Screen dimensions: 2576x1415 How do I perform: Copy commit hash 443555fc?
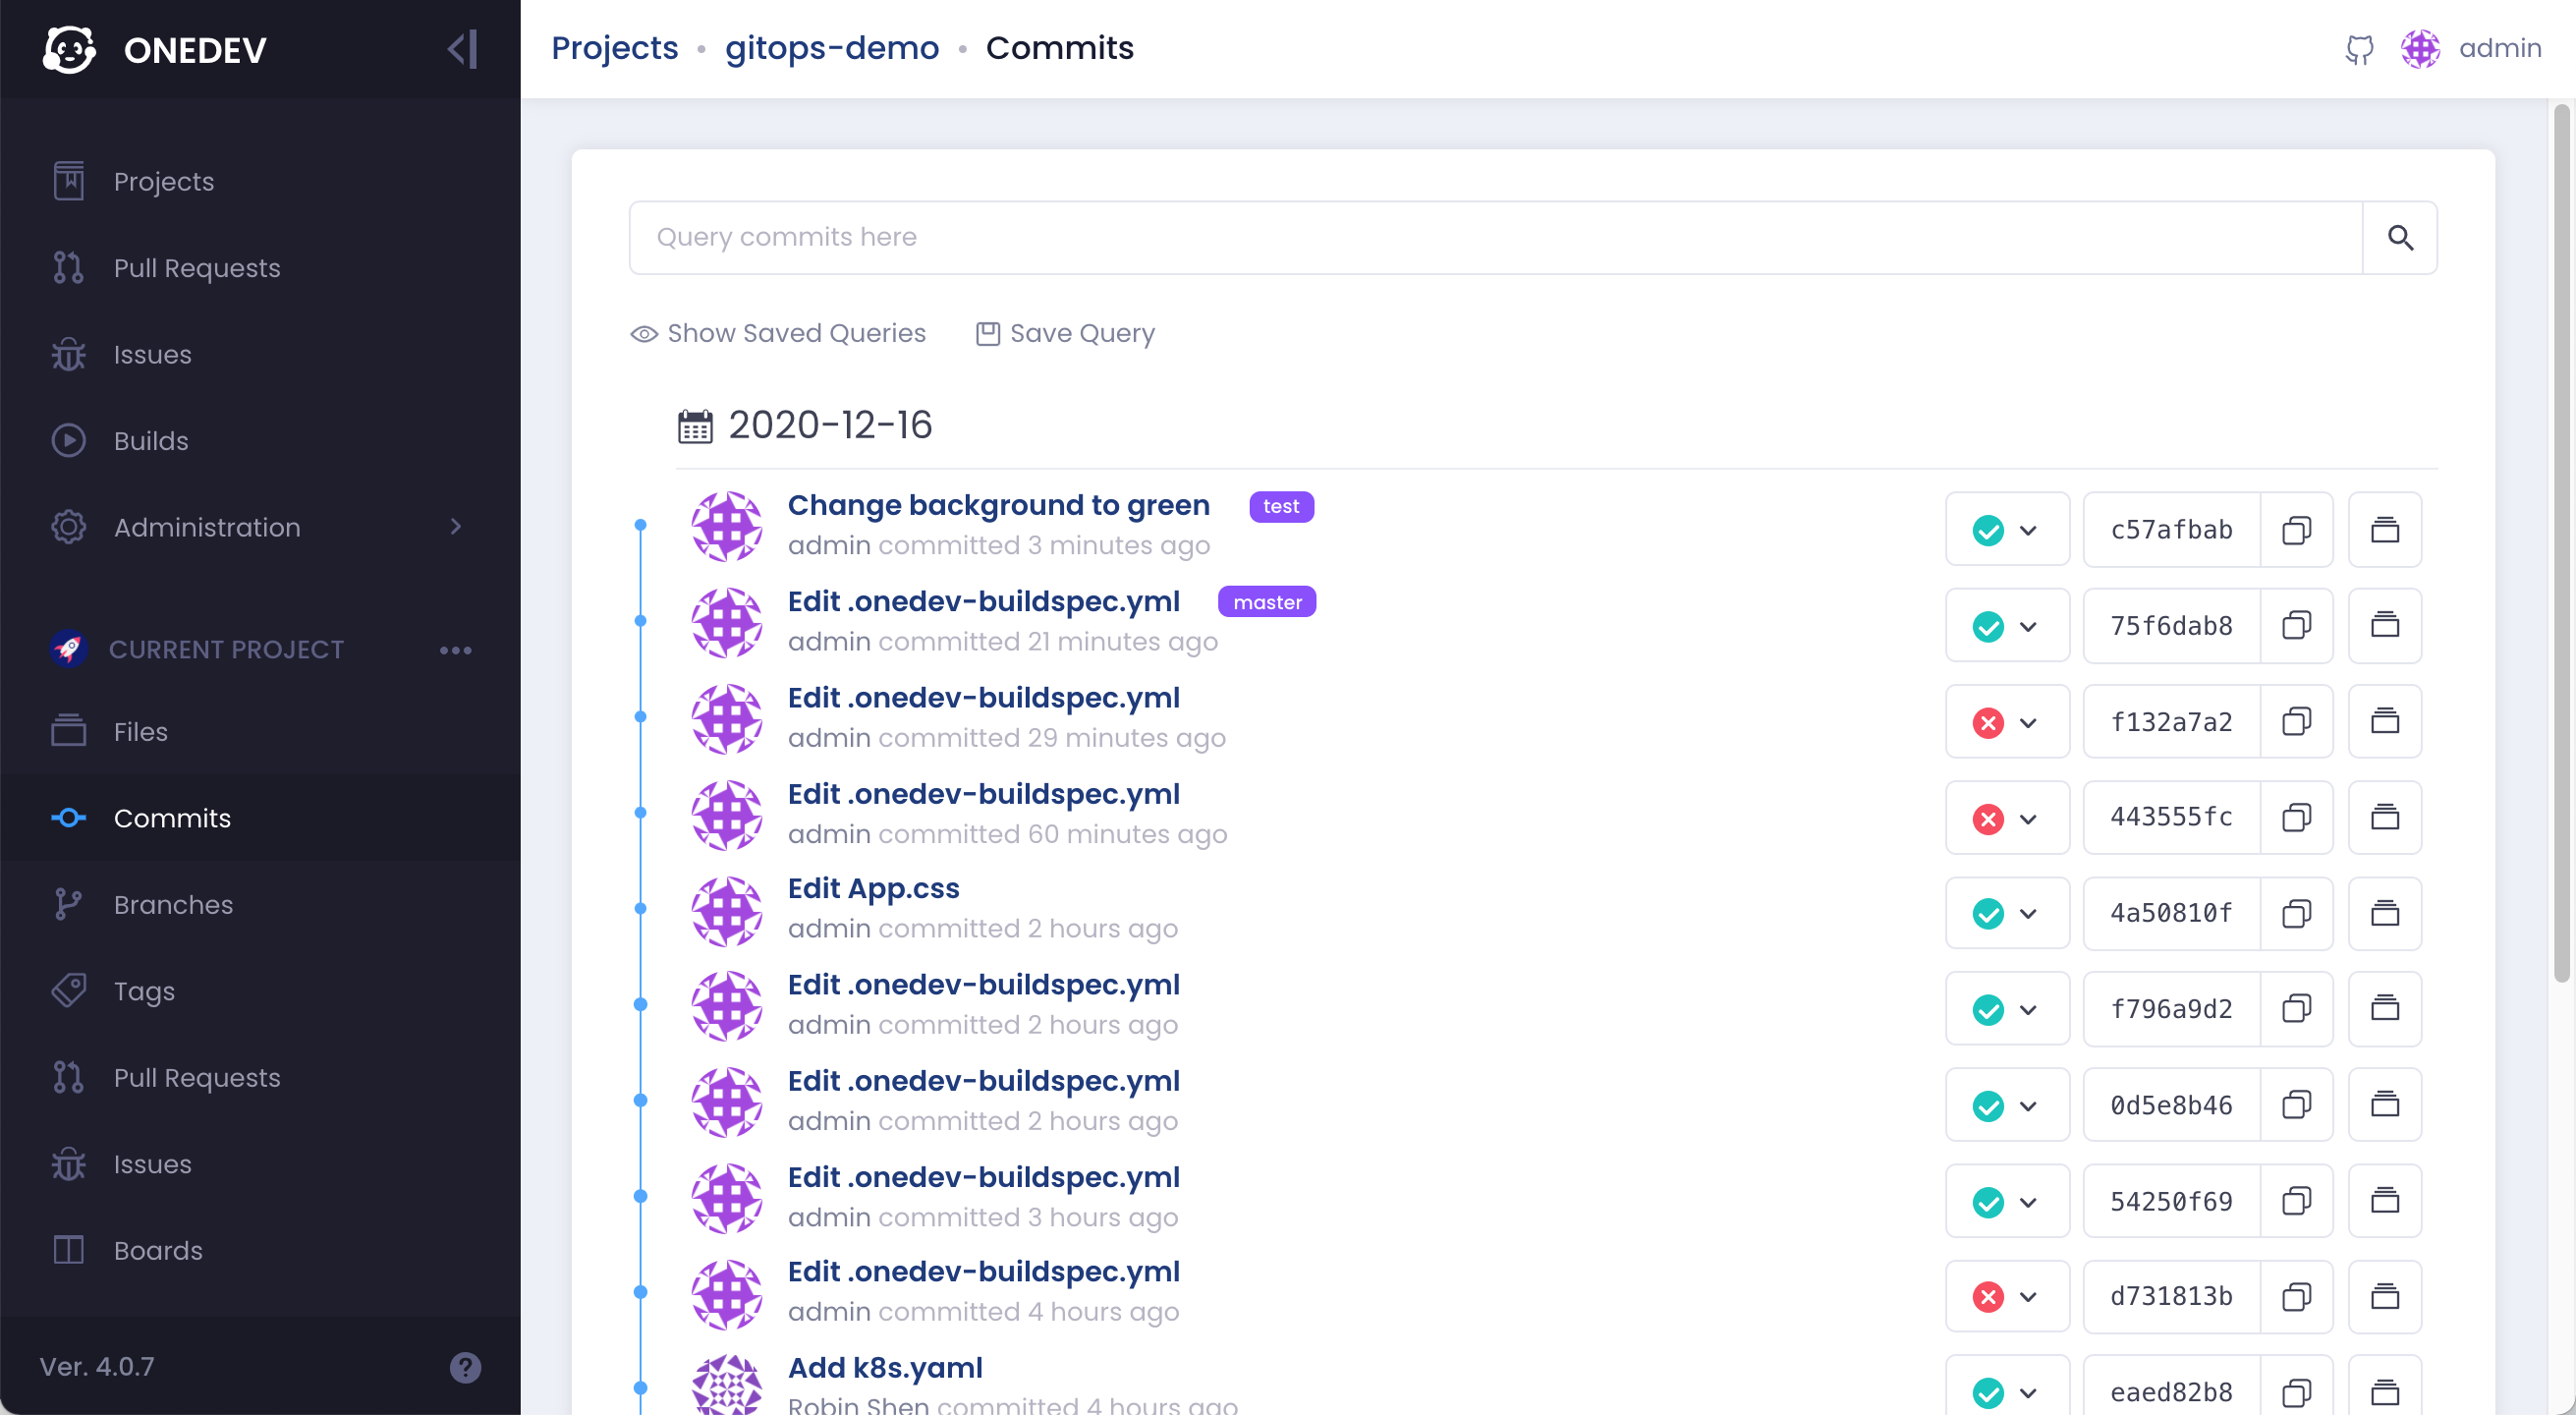pos(2296,818)
